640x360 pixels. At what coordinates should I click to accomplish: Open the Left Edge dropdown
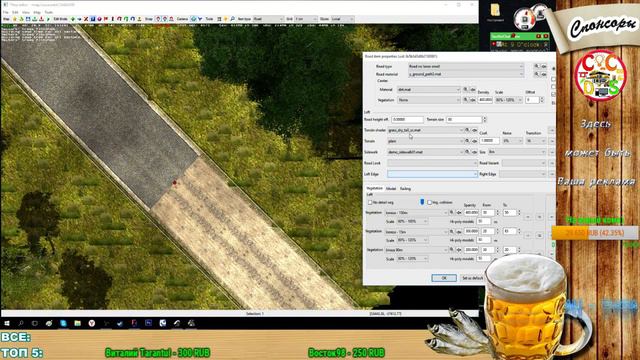(432, 174)
